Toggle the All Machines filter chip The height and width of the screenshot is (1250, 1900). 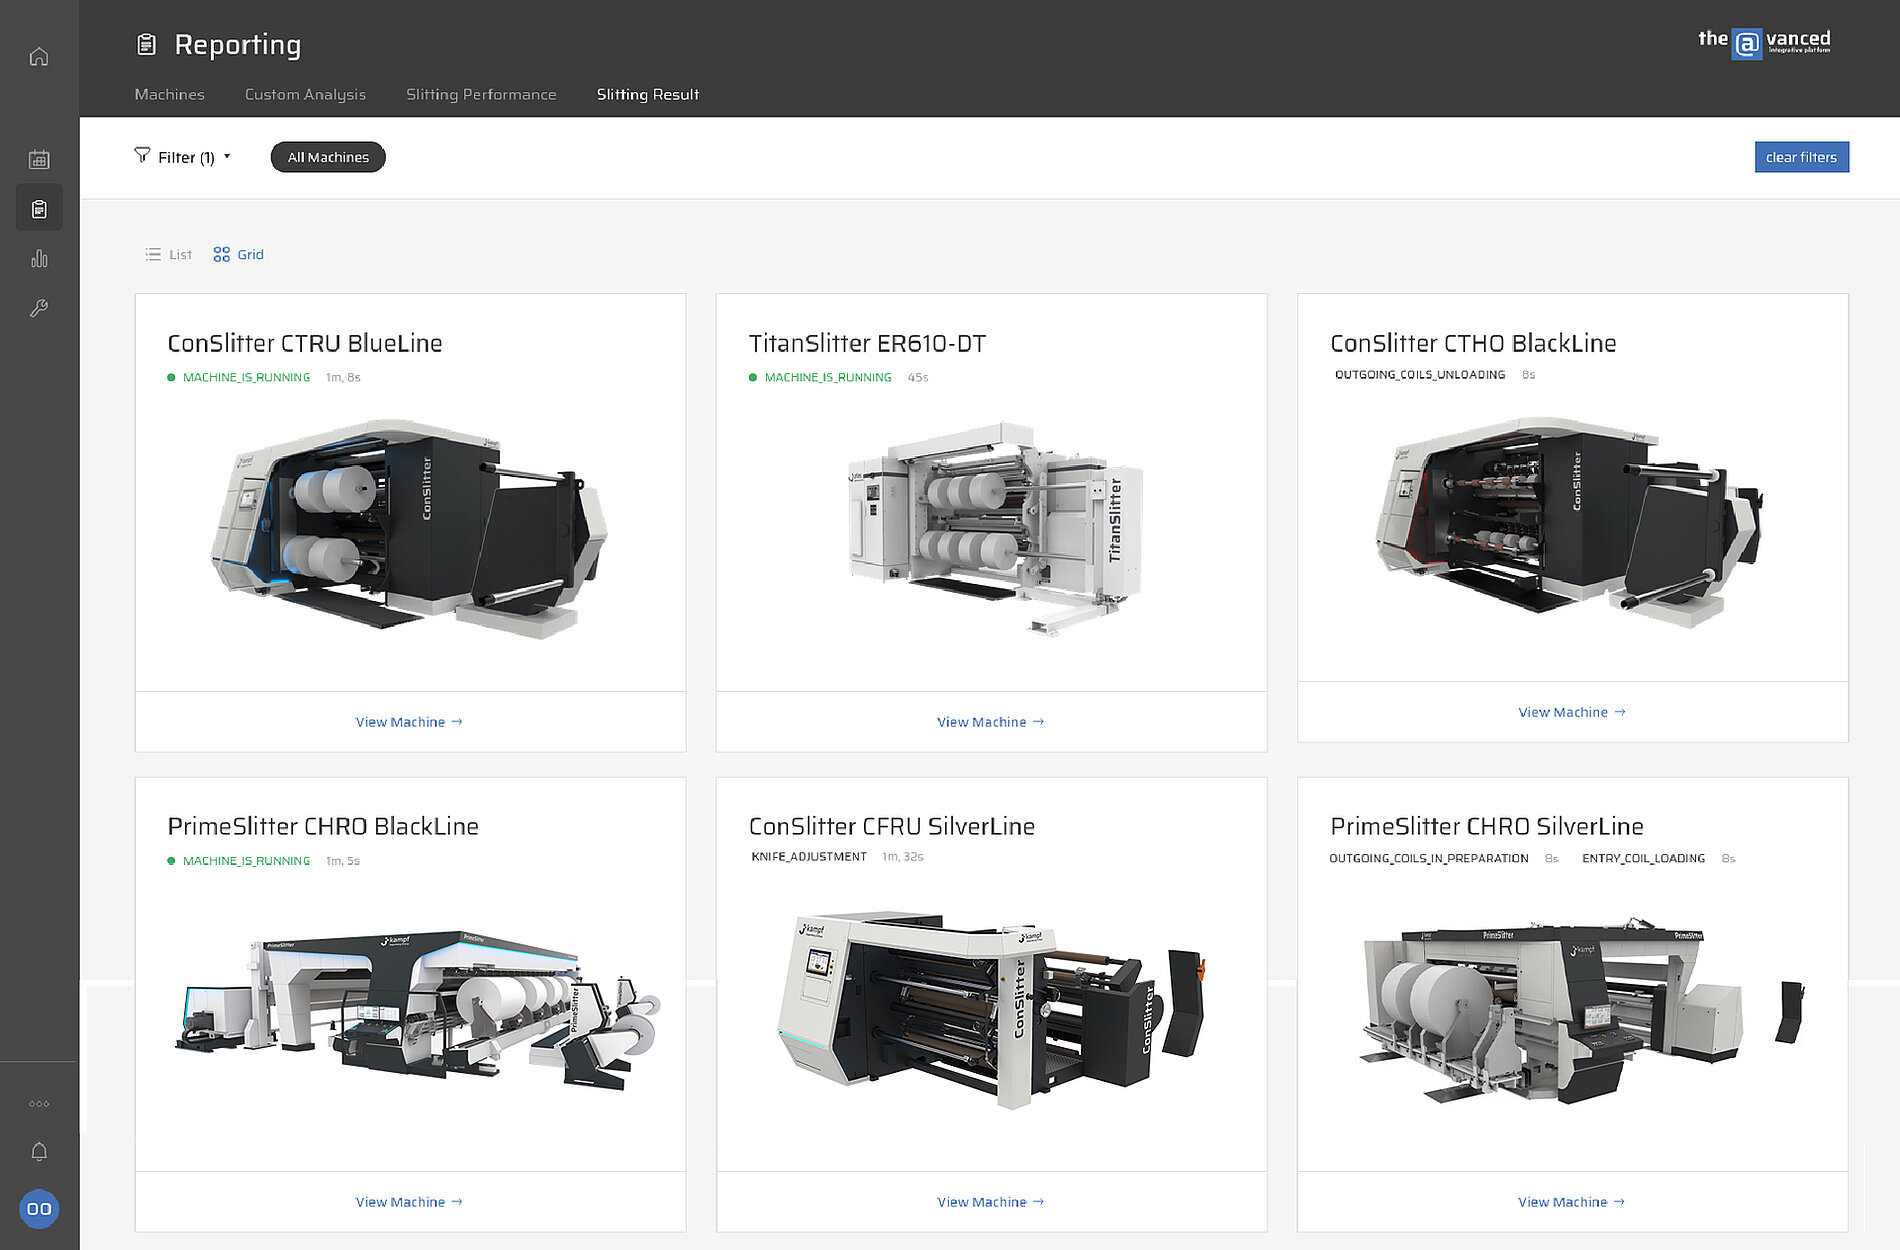[x=328, y=157]
